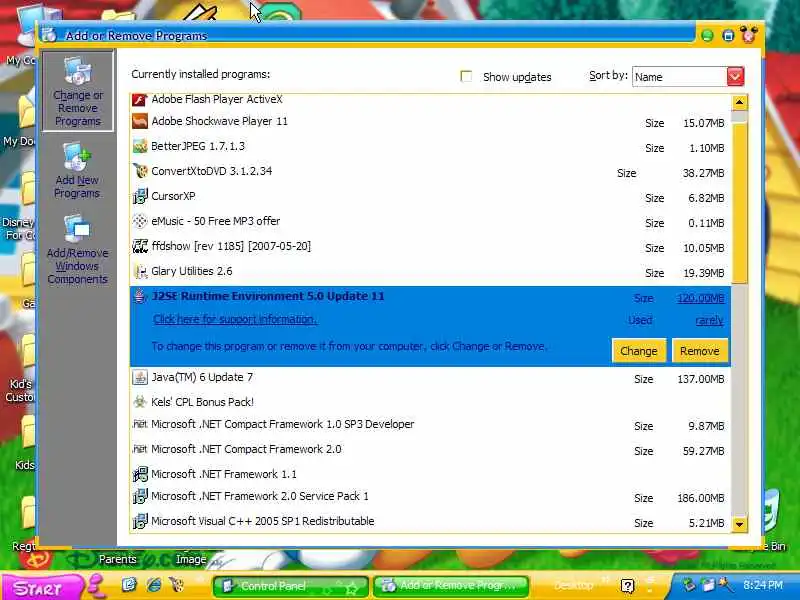The width and height of the screenshot is (800, 600).
Task: Select ConvertXtoDVD 3.1.2.34 entry
Action: click(431, 171)
